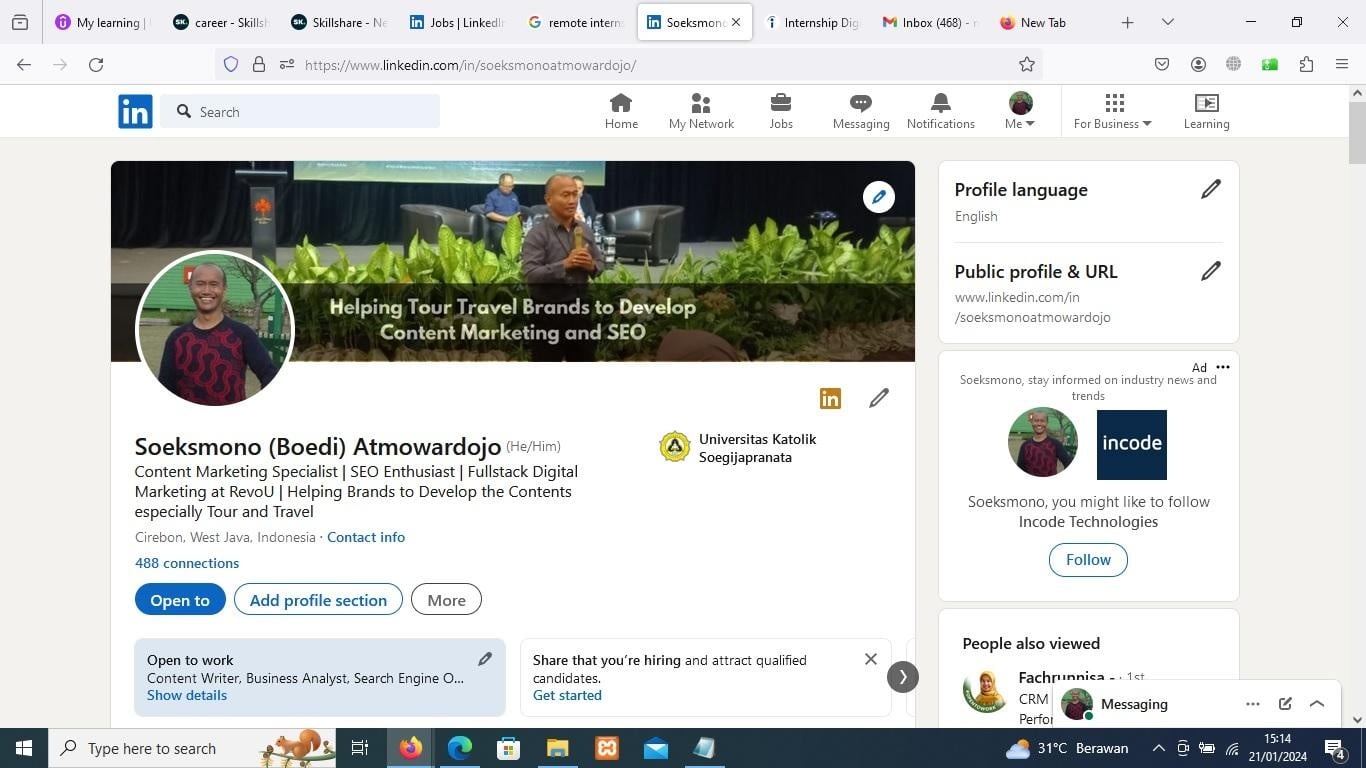Image resolution: width=1366 pixels, height=768 pixels.
Task: Open Microsoft Edge from the taskbar
Action: (459, 748)
